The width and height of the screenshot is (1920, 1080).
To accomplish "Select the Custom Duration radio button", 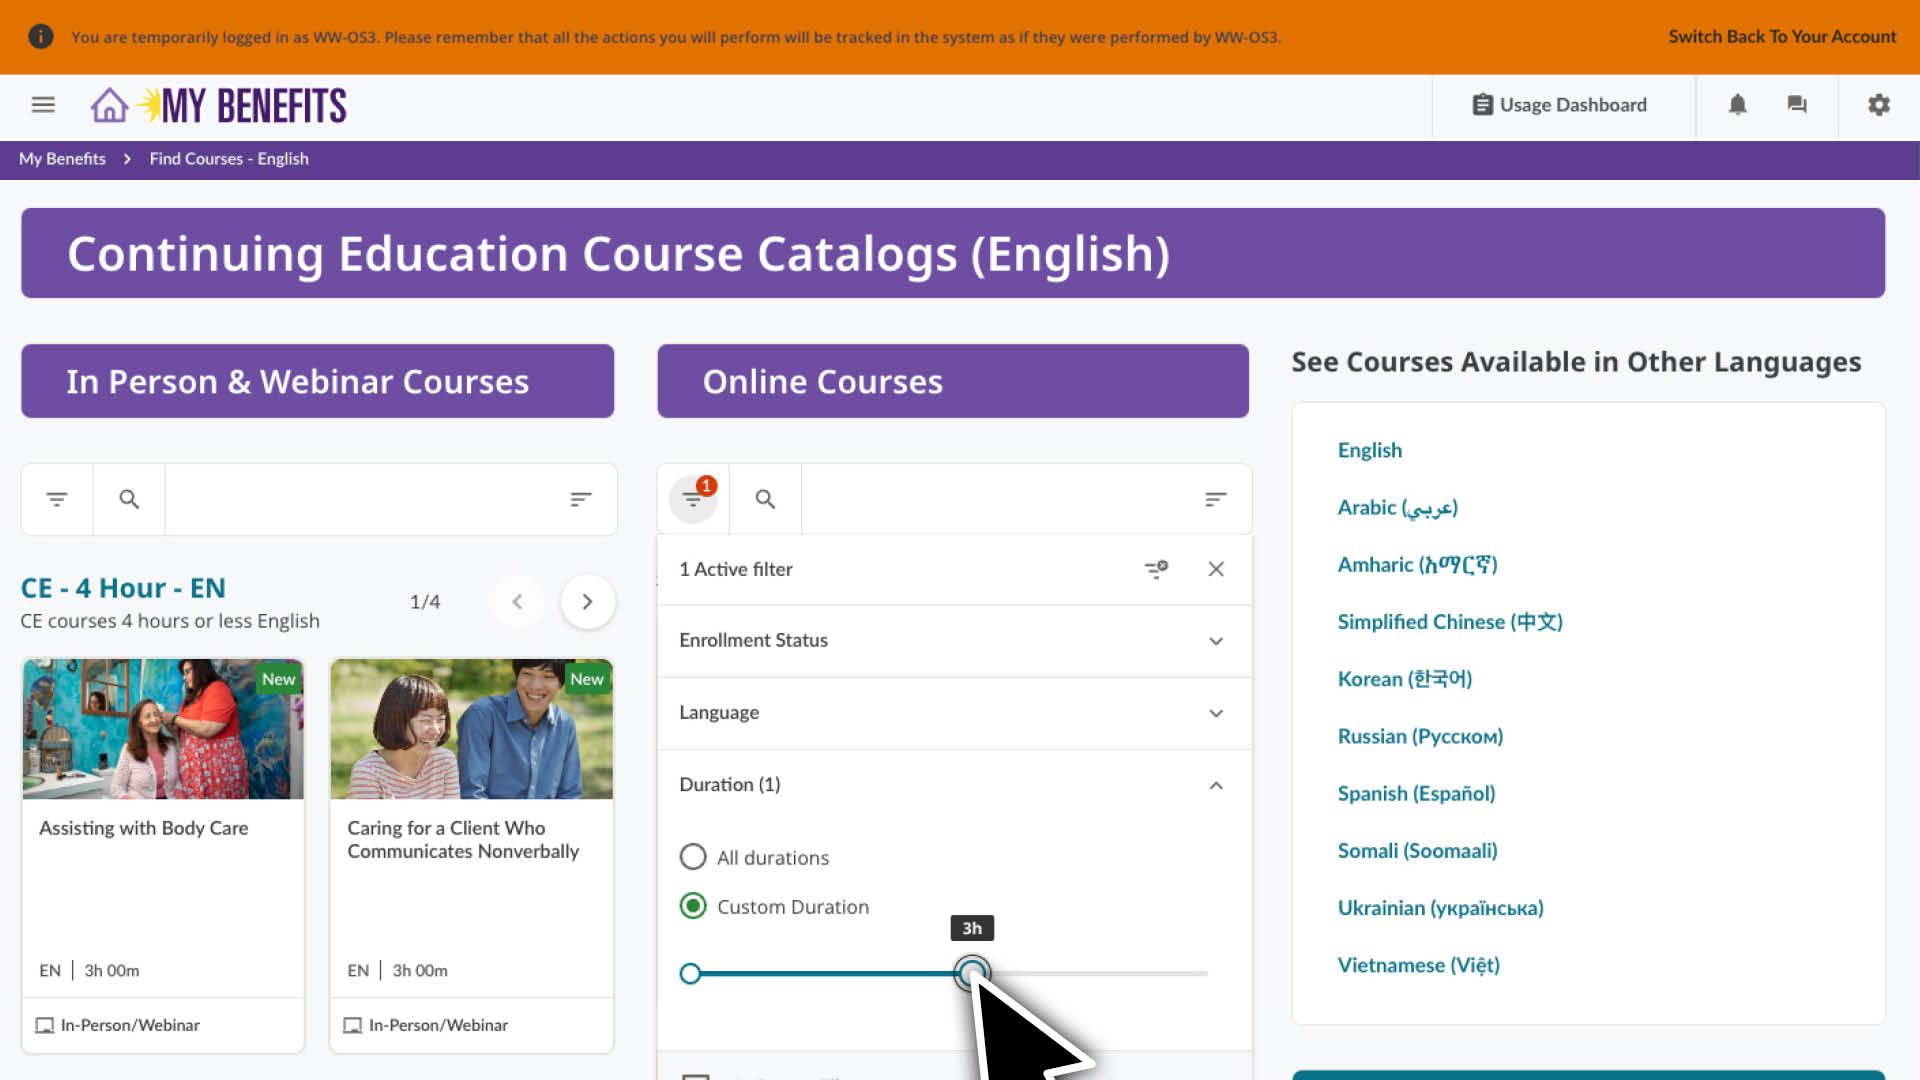I will pyautogui.click(x=693, y=906).
